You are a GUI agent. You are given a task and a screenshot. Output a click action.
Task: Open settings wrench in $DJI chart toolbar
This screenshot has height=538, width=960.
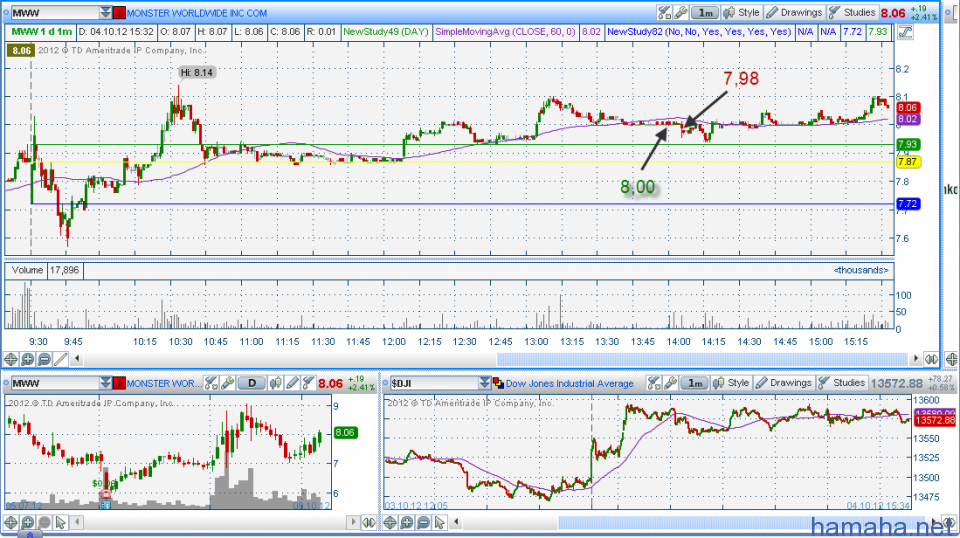pos(670,383)
